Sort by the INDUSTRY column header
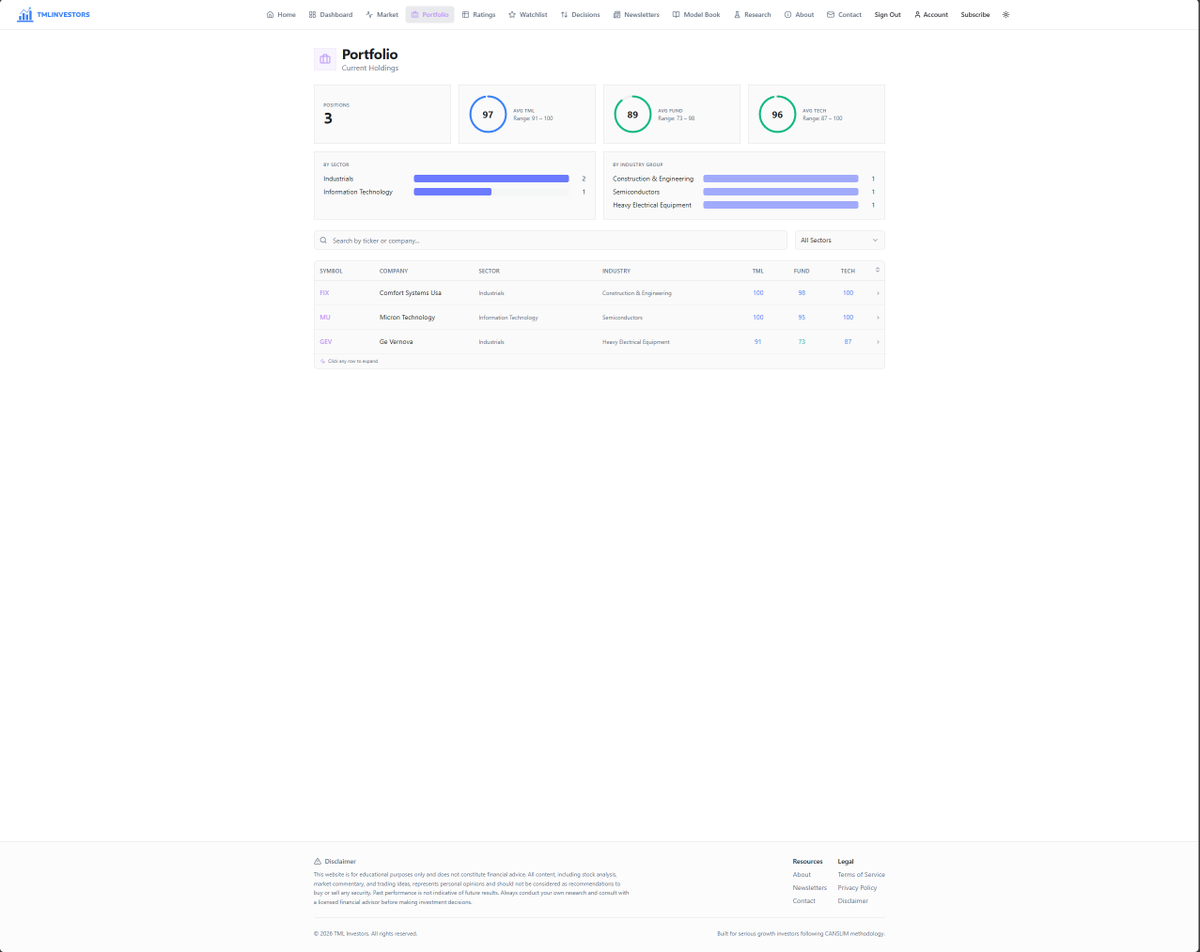The height and width of the screenshot is (952, 1200). pyautogui.click(x=616, y=271)
